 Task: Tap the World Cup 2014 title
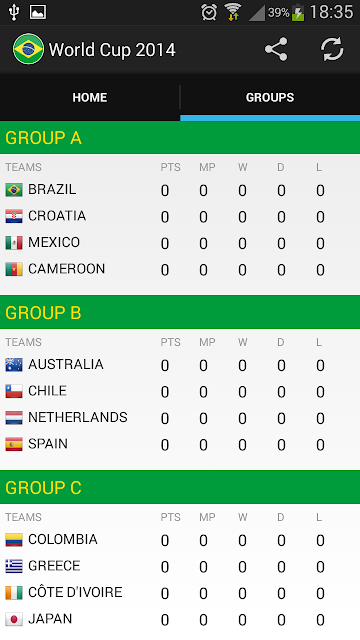click(x=112, y=50)
